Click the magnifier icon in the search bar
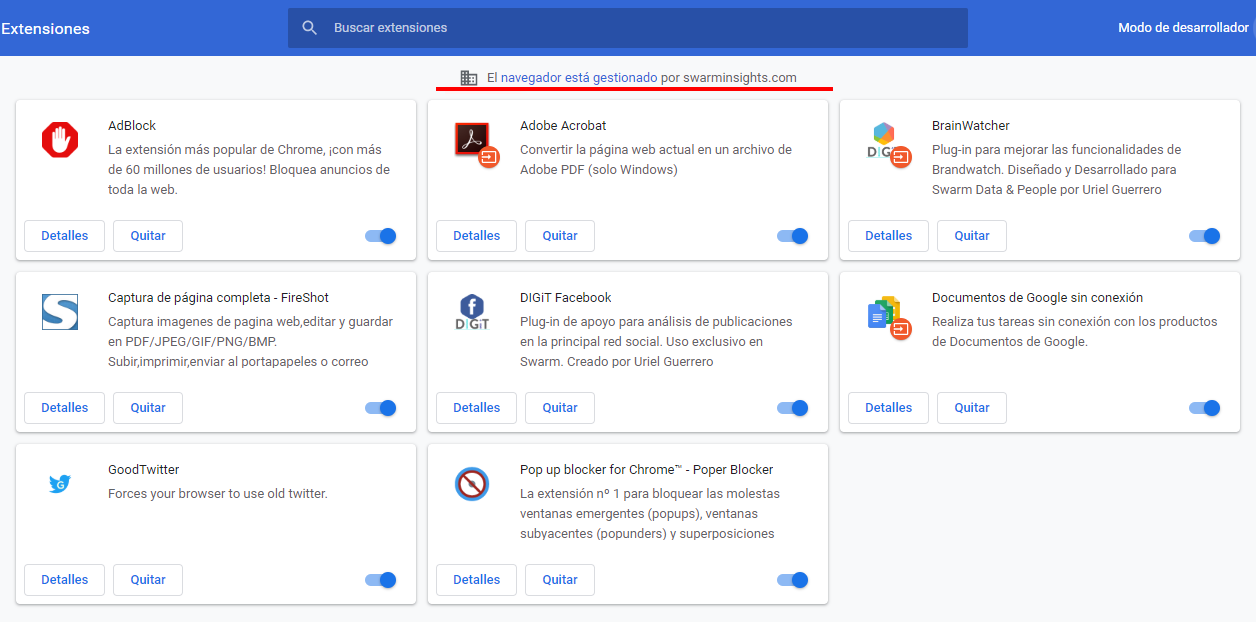The image size is (1256, 622). pos(310,28)
